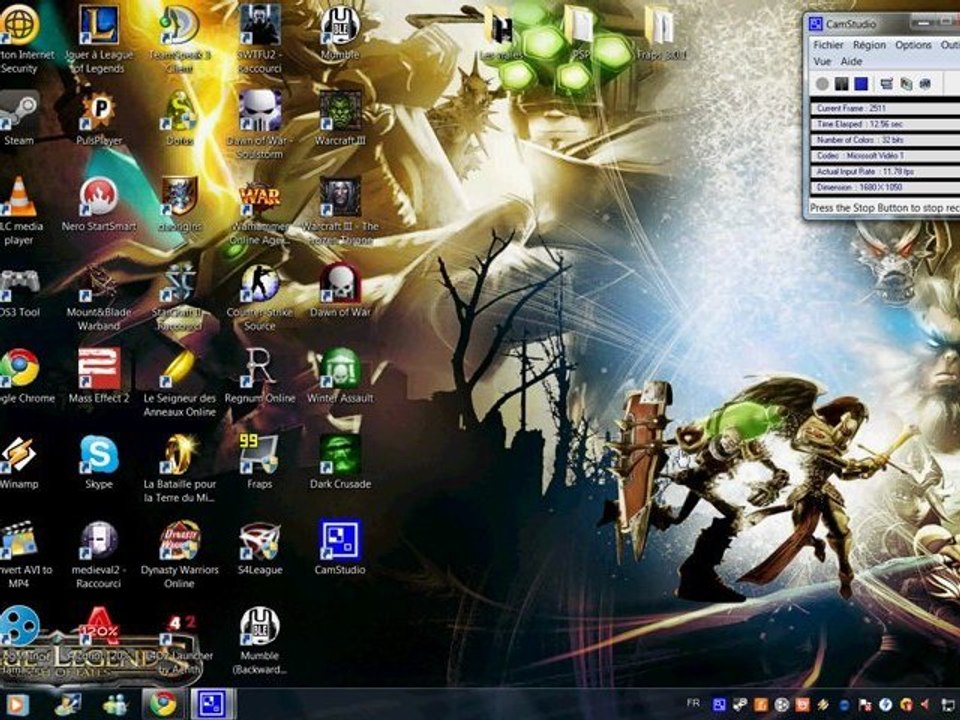This screenshot has height=720, width=960.
Task: Select Dynasty Warriors Online desktop icon
Action: tap(179, 555)
